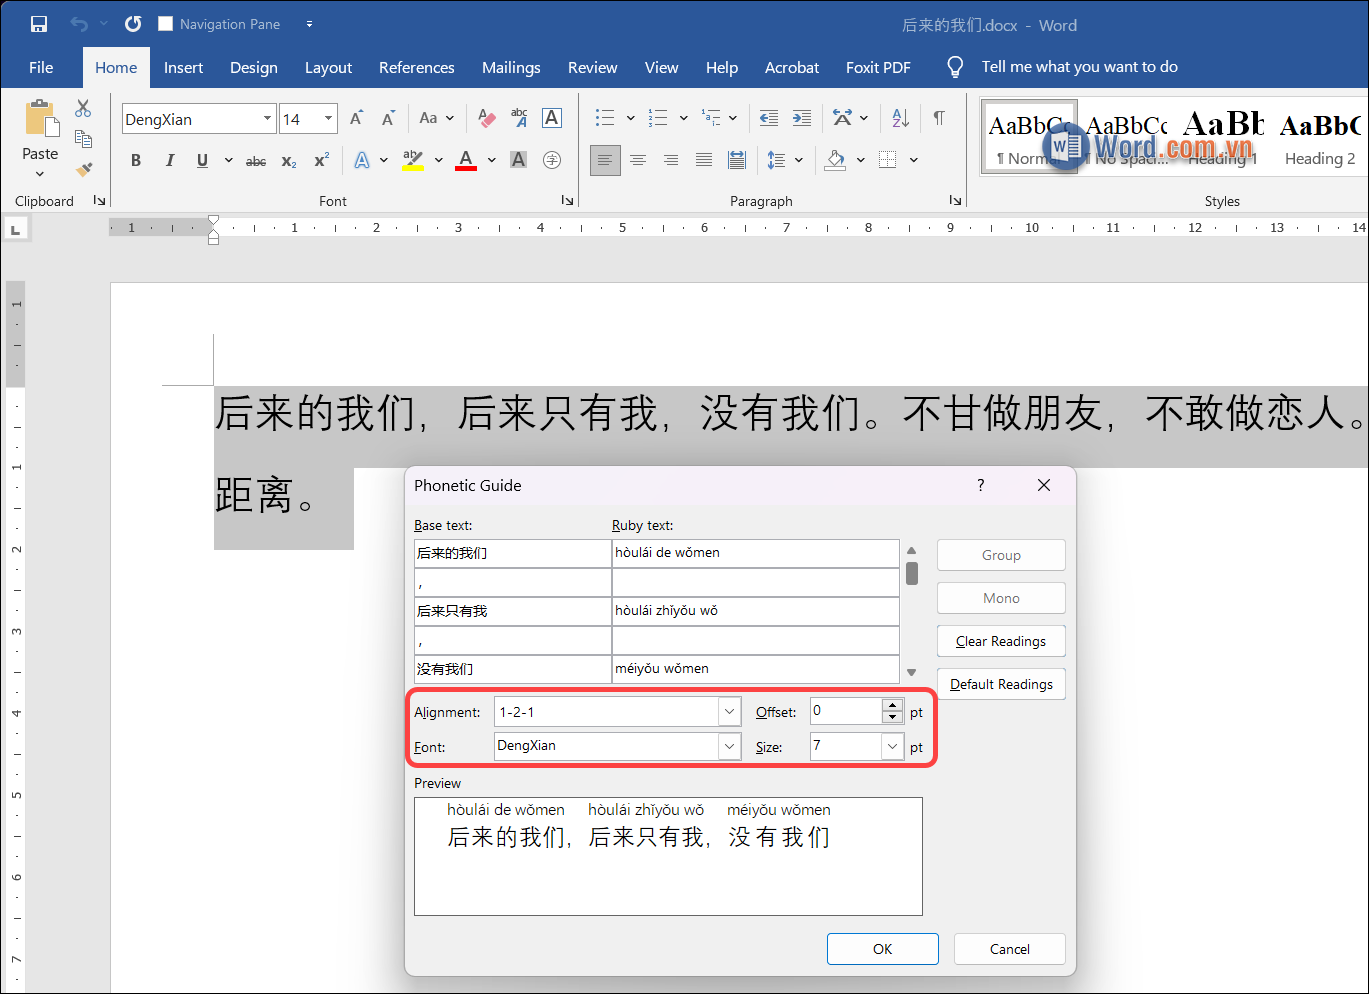Click OK in Phonetic Guide dialog

[x=883, y=949]
